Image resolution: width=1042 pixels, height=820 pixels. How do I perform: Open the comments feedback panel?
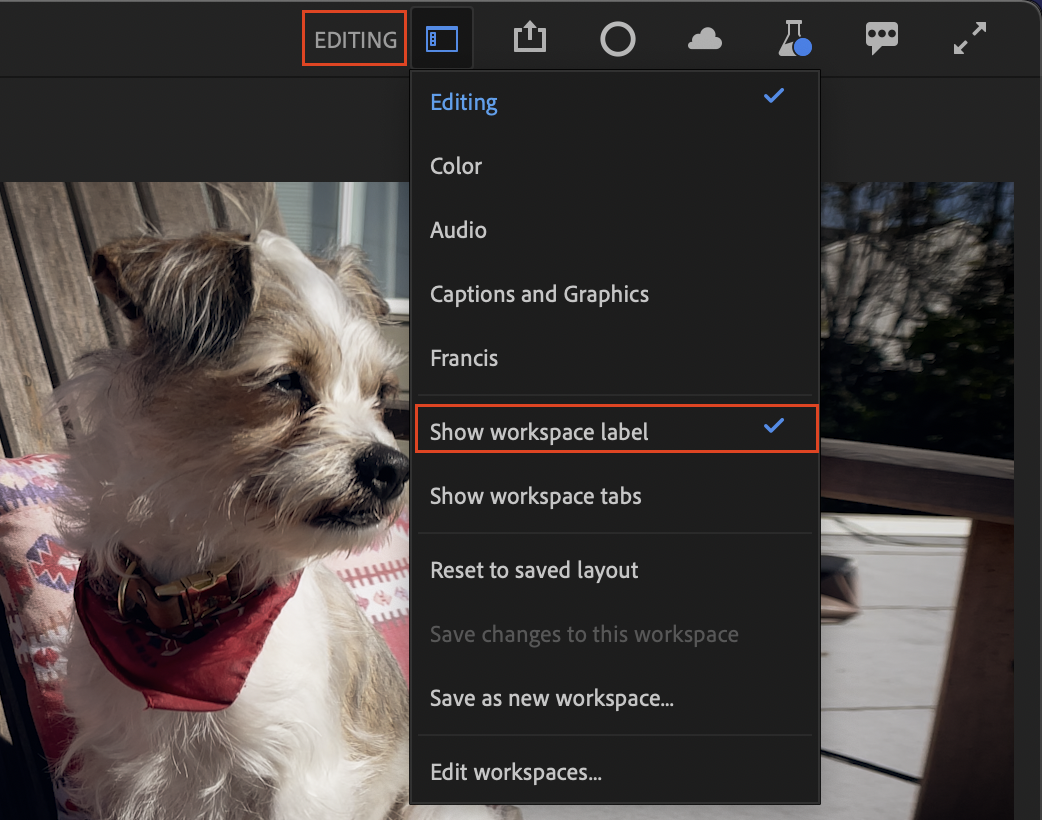[881, 38]
